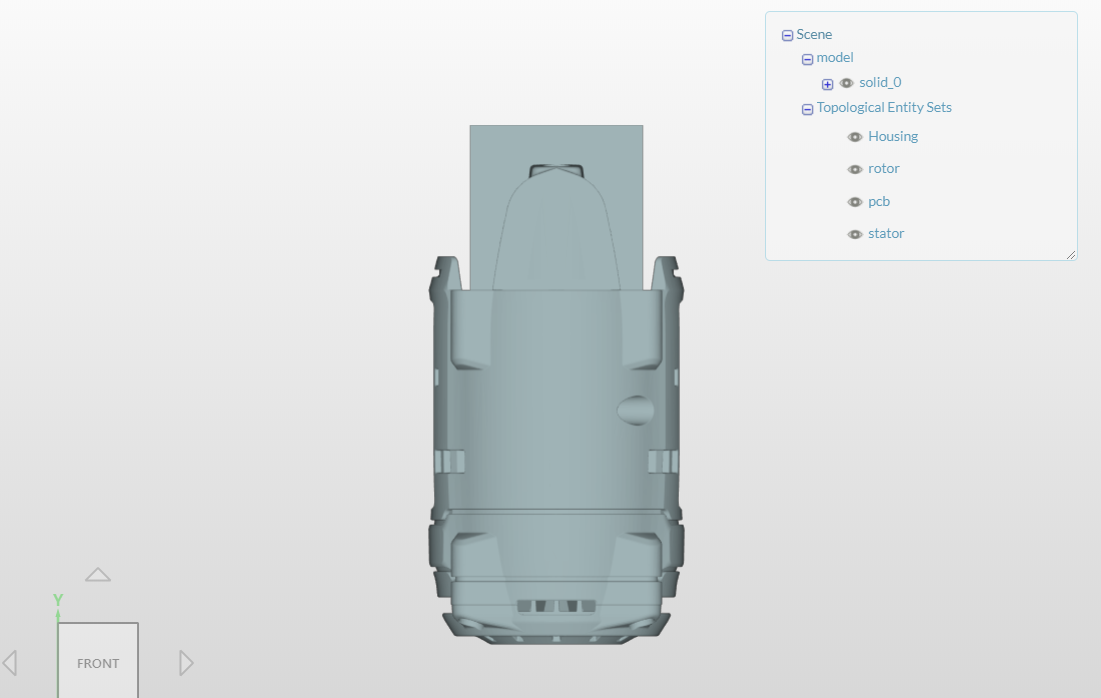Select the model label in tree
The height and width of the screenshot is (698, 1101).
(835, 58)
